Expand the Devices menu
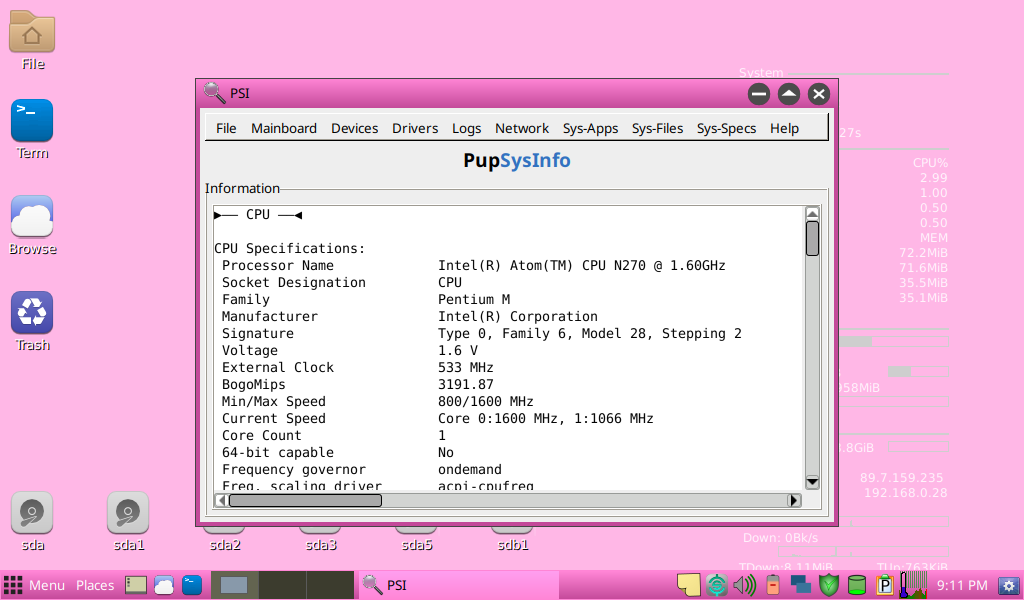 354,128
